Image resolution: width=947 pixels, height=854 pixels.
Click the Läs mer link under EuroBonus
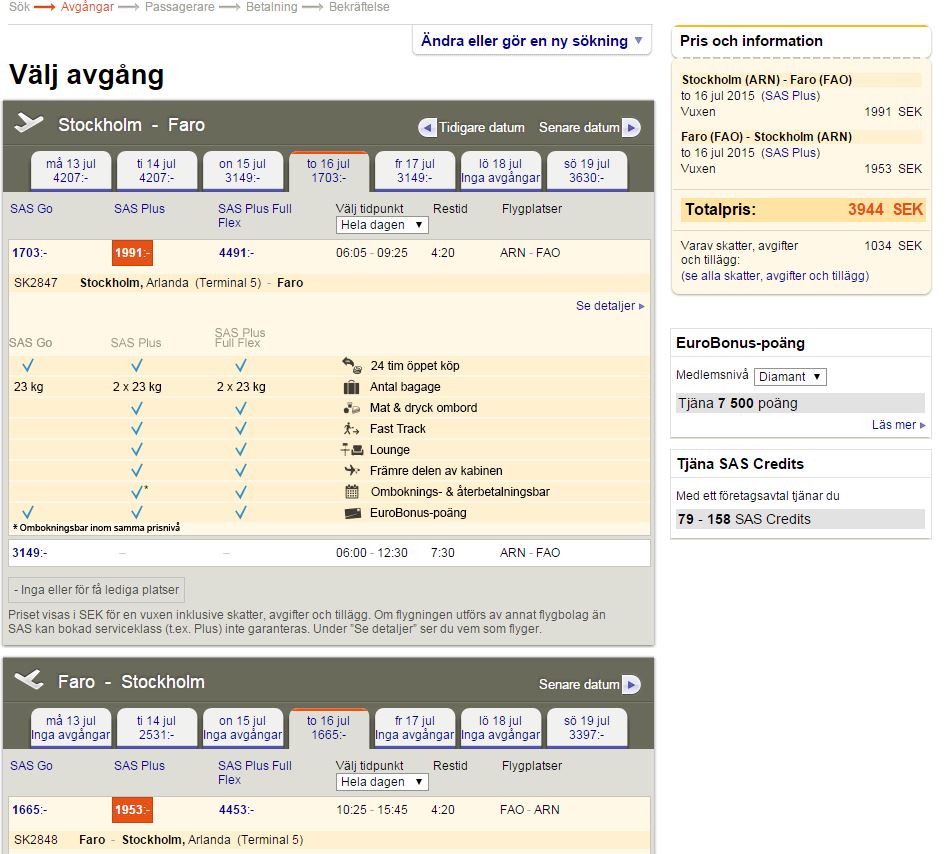click(898, 425)
